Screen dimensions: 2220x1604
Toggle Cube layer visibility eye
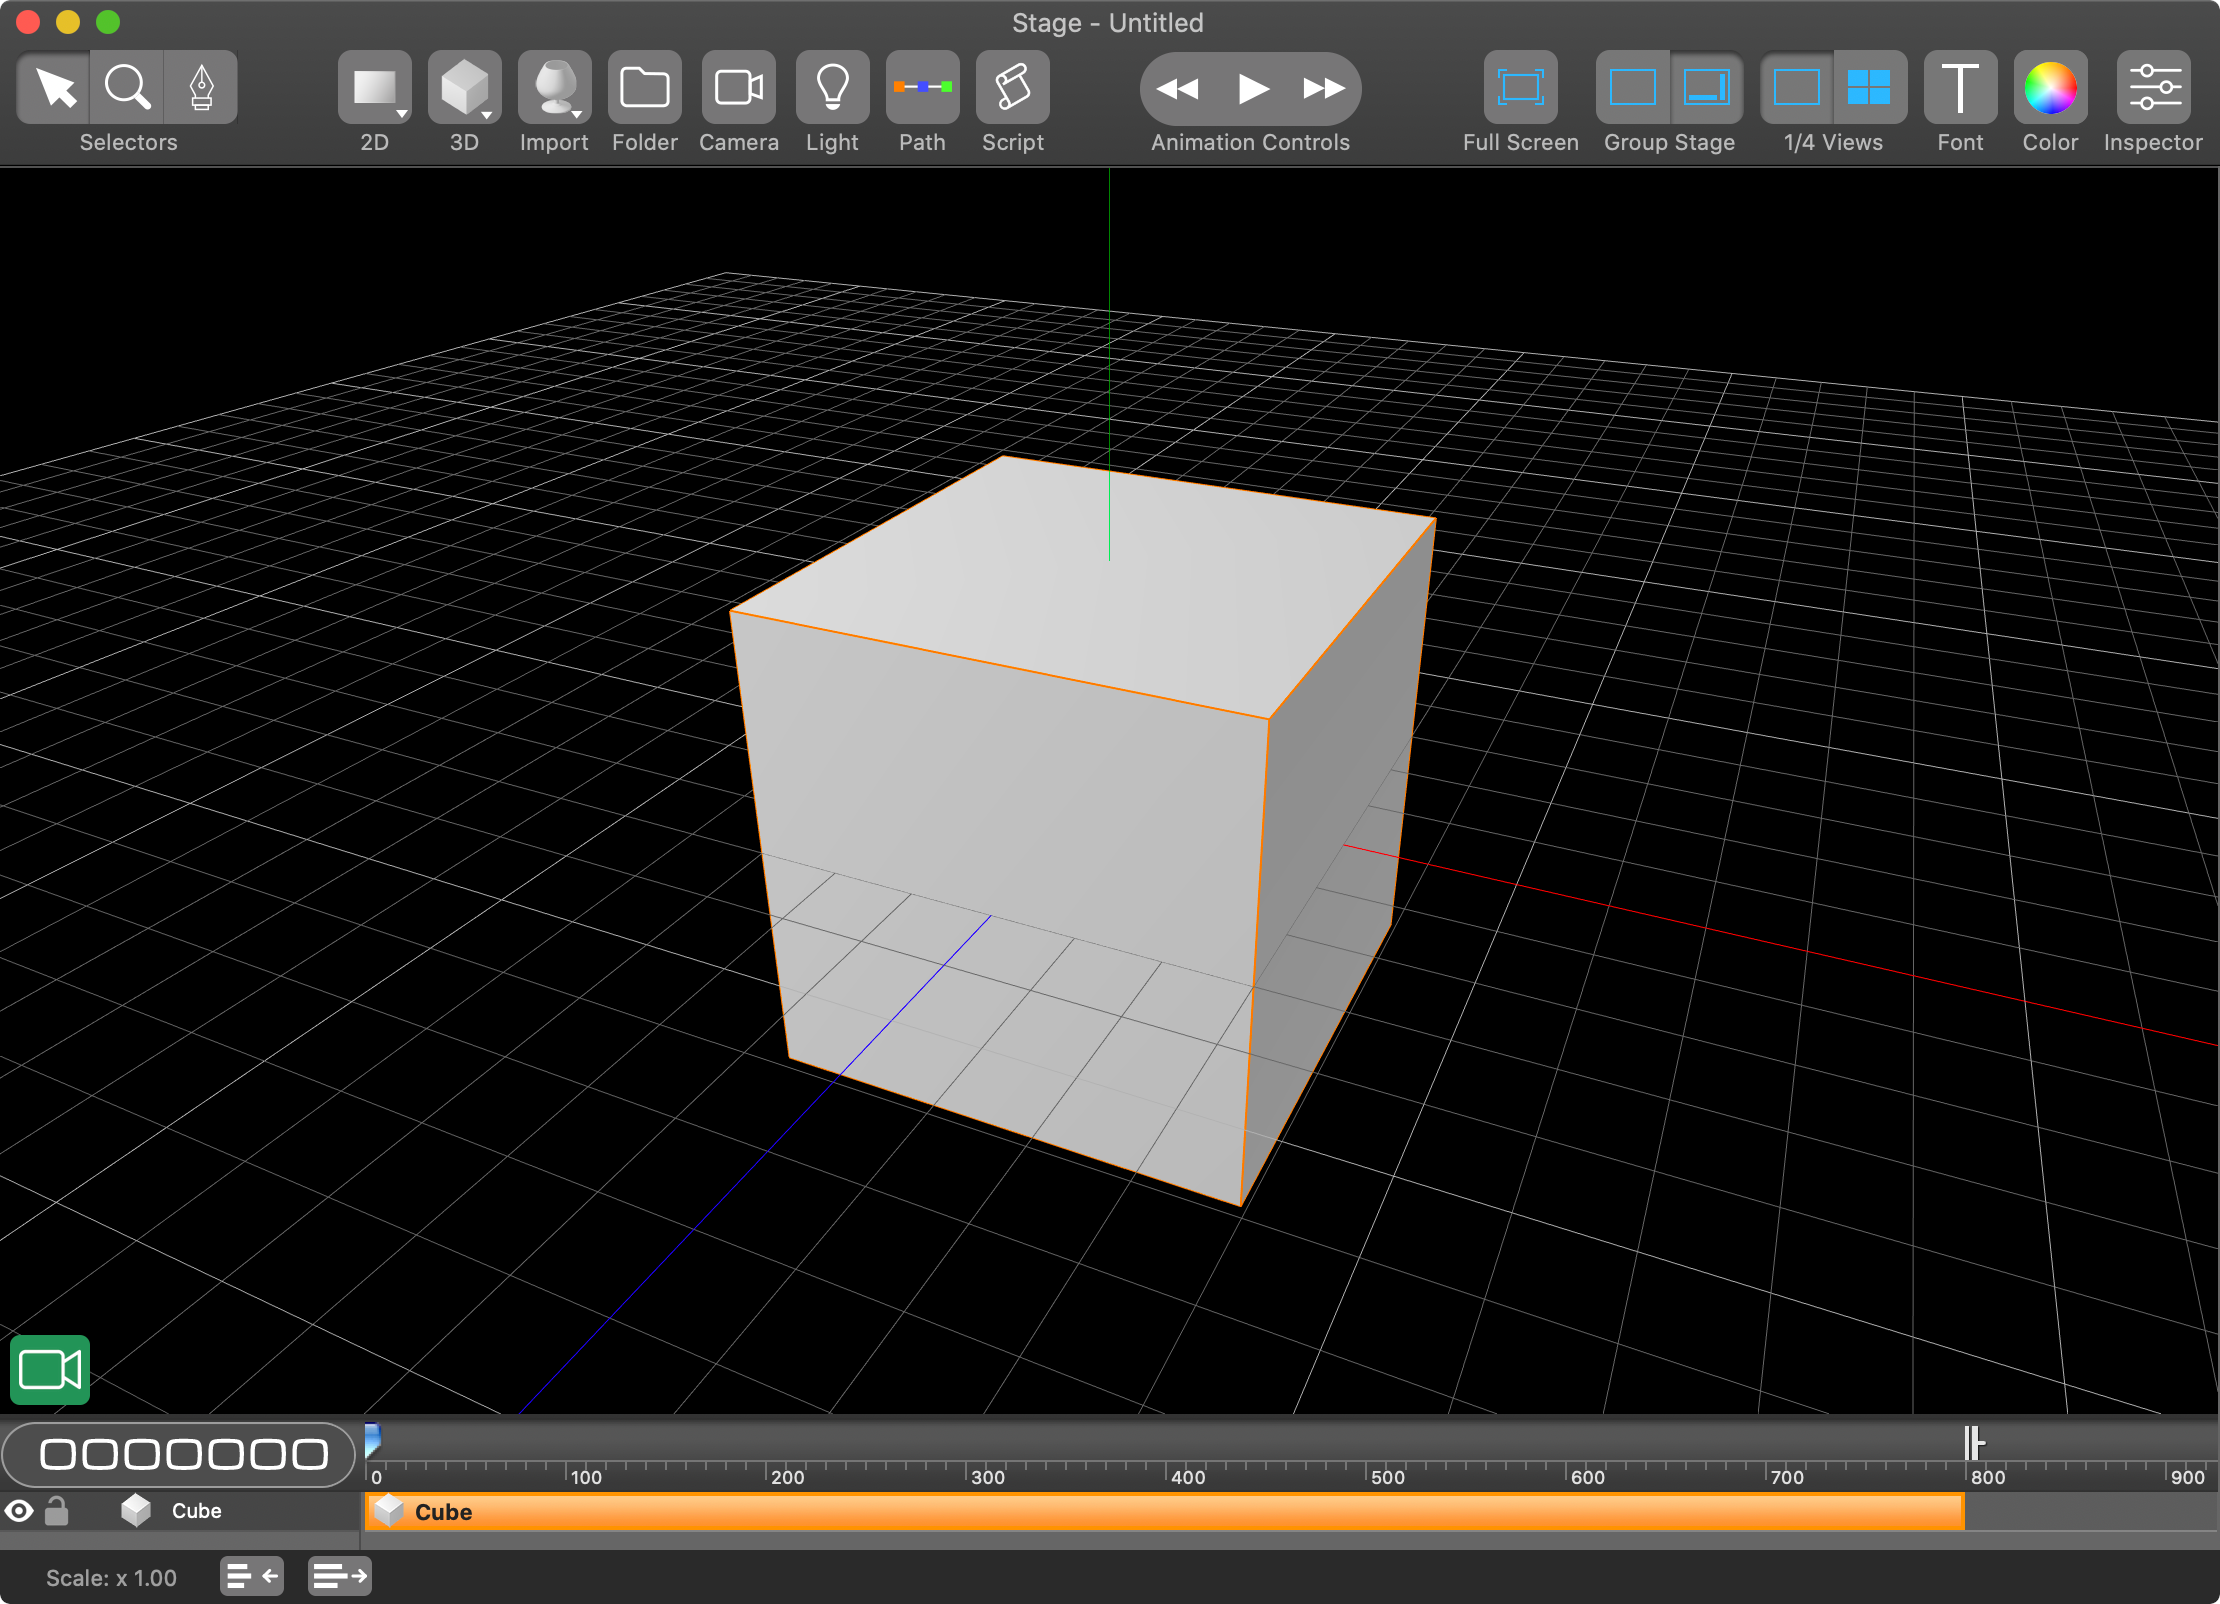(x=19, y=1511)
